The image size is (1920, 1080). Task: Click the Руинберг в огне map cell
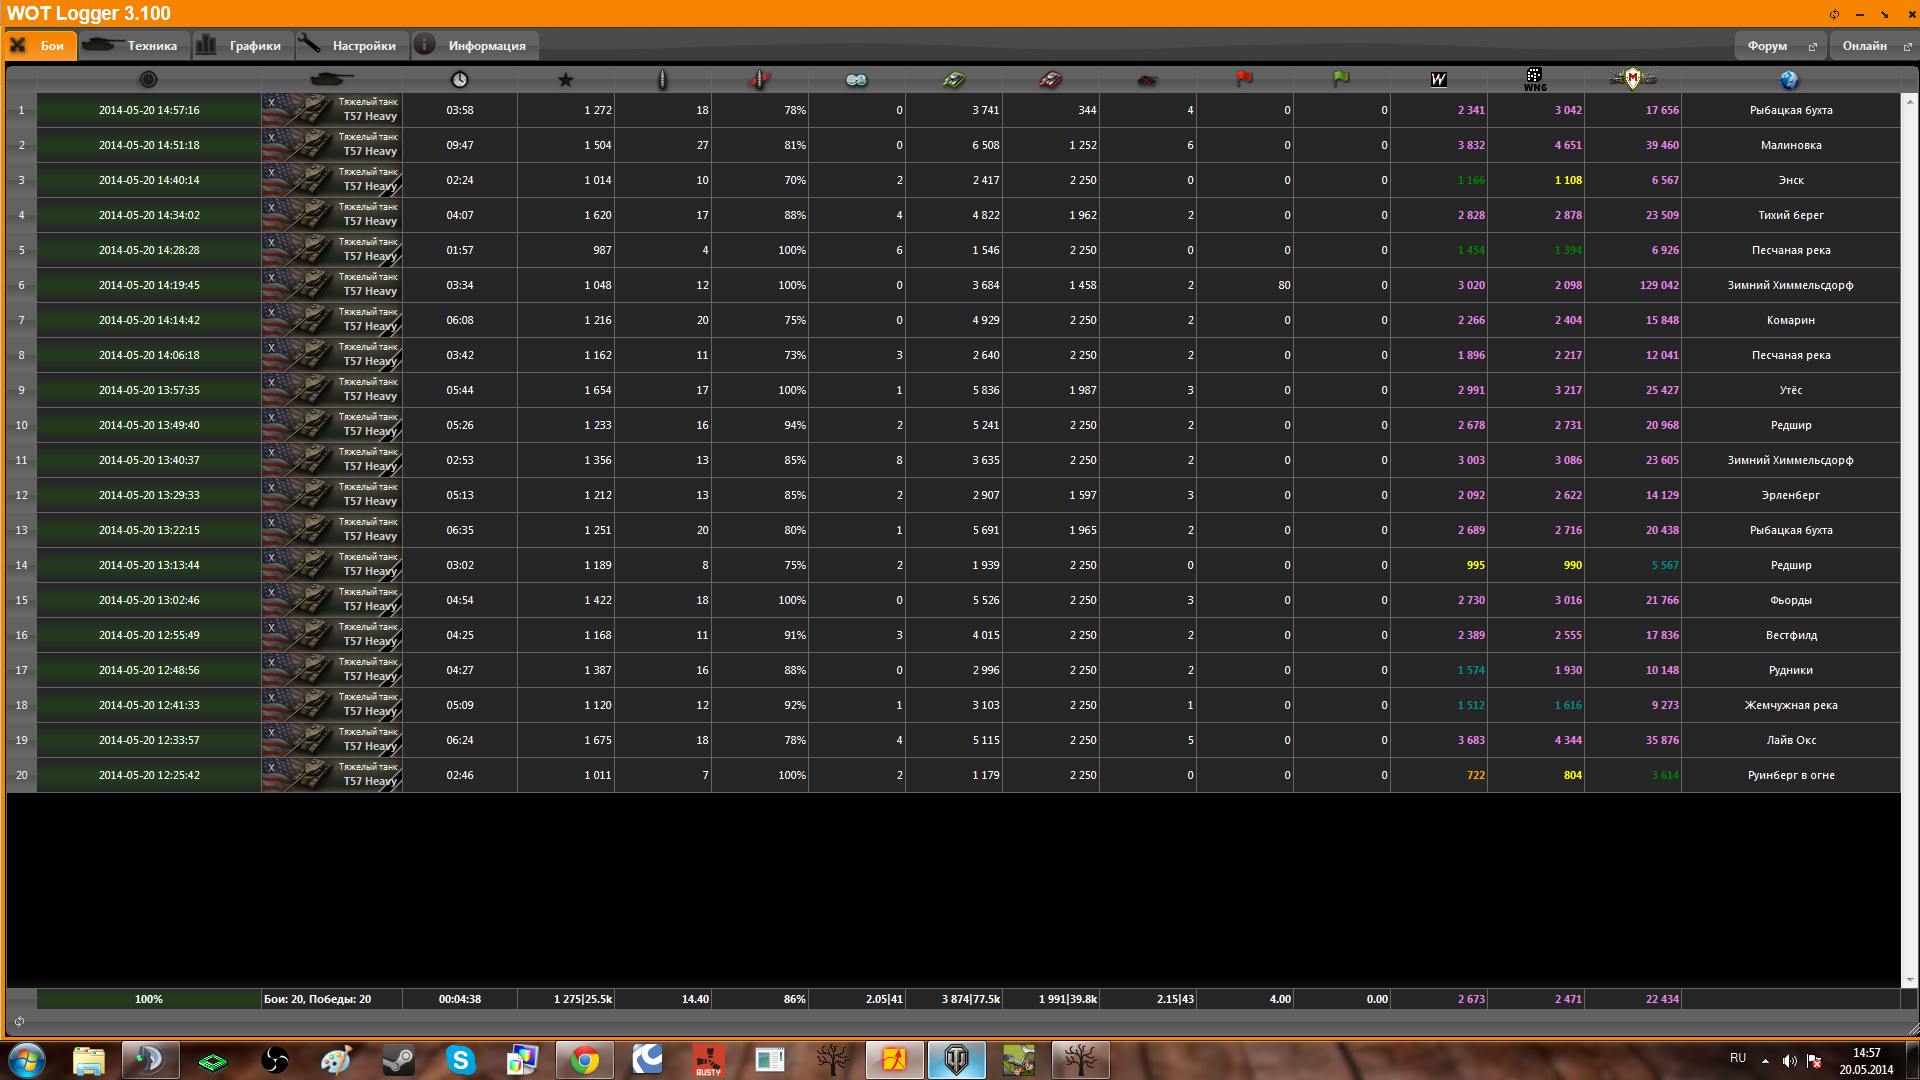click(x=1790, y=775)
